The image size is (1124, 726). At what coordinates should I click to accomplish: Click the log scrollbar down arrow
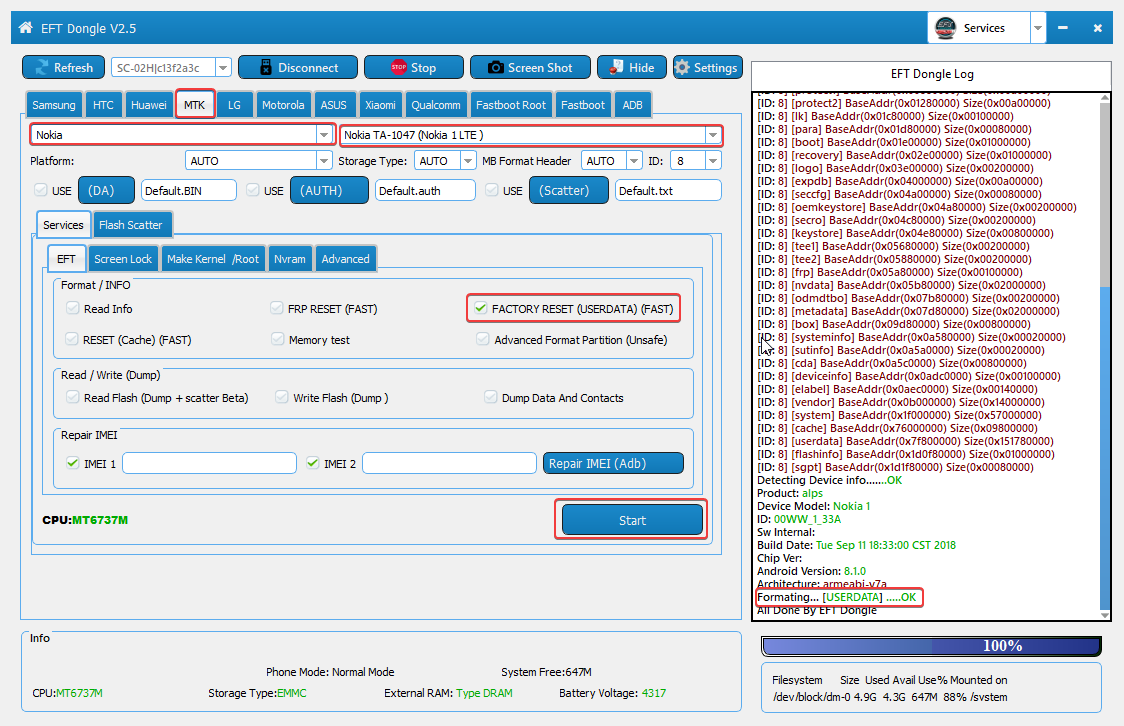(x=1105, y=615)
